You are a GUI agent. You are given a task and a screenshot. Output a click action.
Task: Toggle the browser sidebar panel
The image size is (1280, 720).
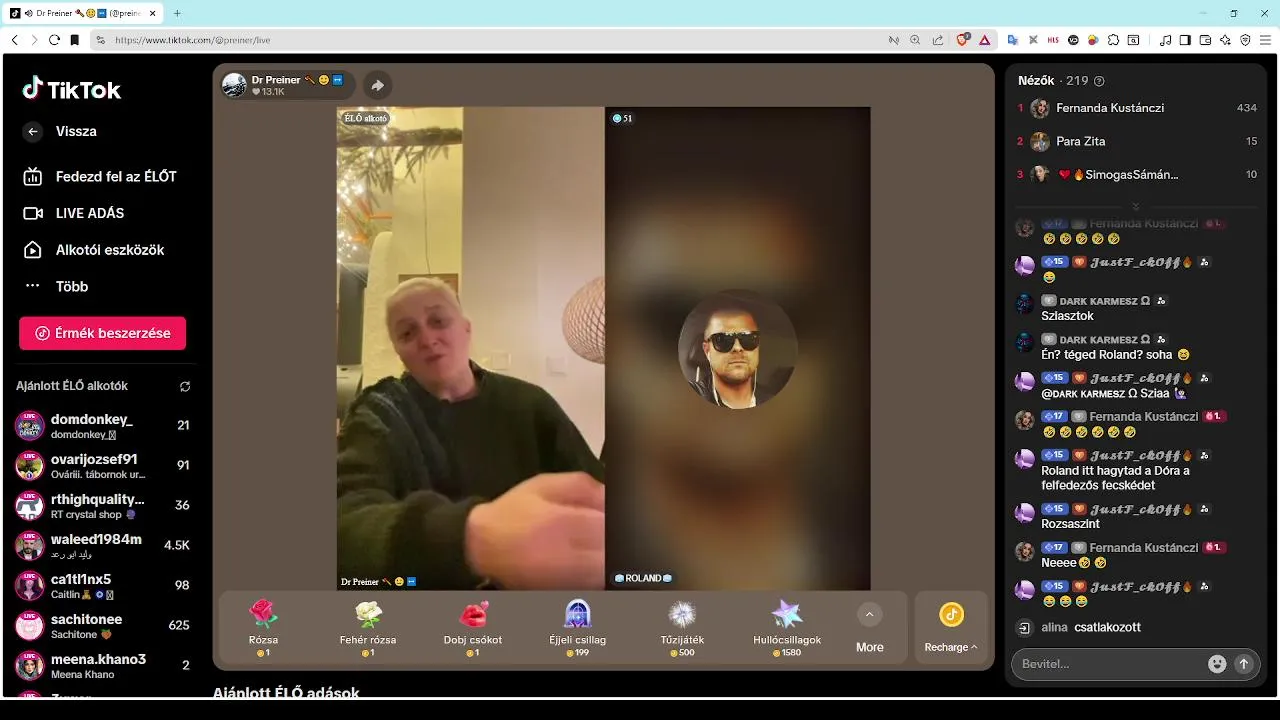(1185, 40)
